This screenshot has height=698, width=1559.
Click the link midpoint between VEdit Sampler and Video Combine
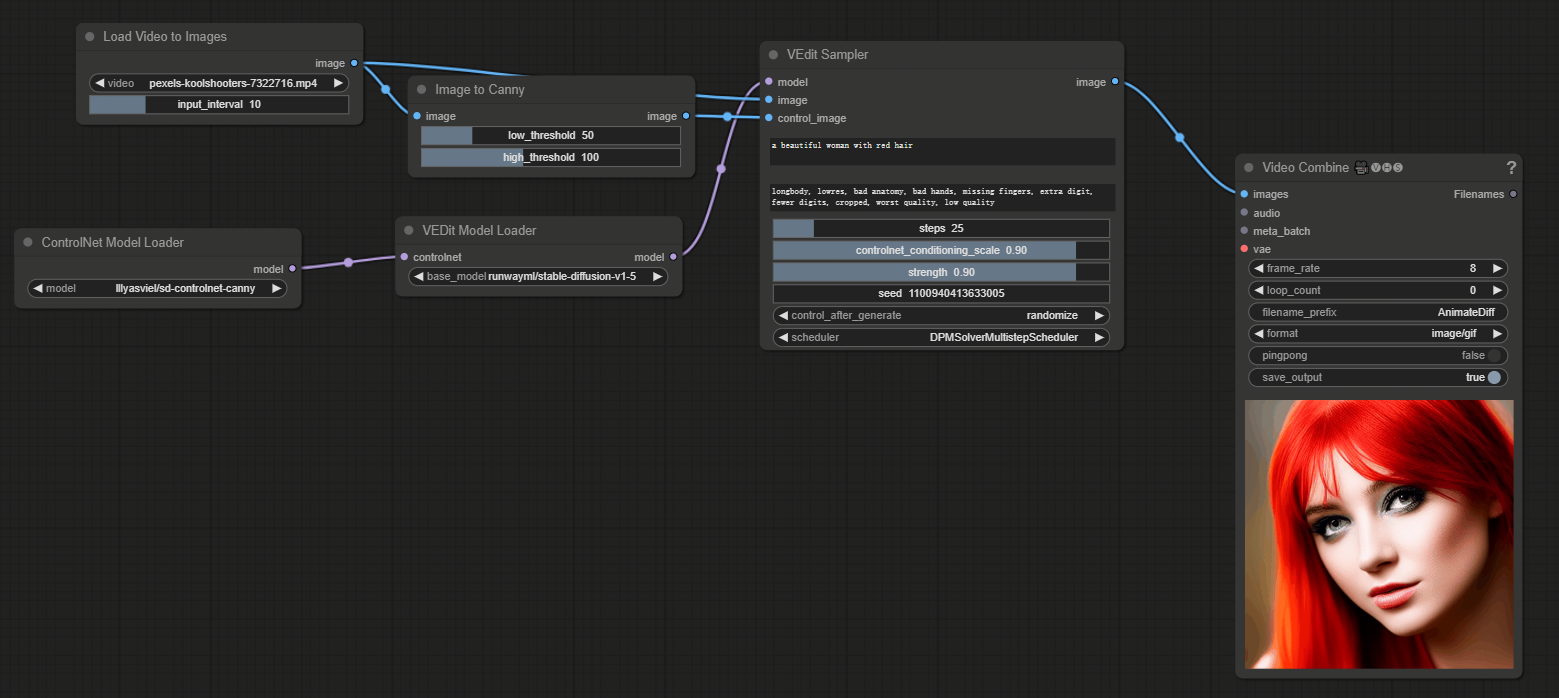coord(1180,138)
